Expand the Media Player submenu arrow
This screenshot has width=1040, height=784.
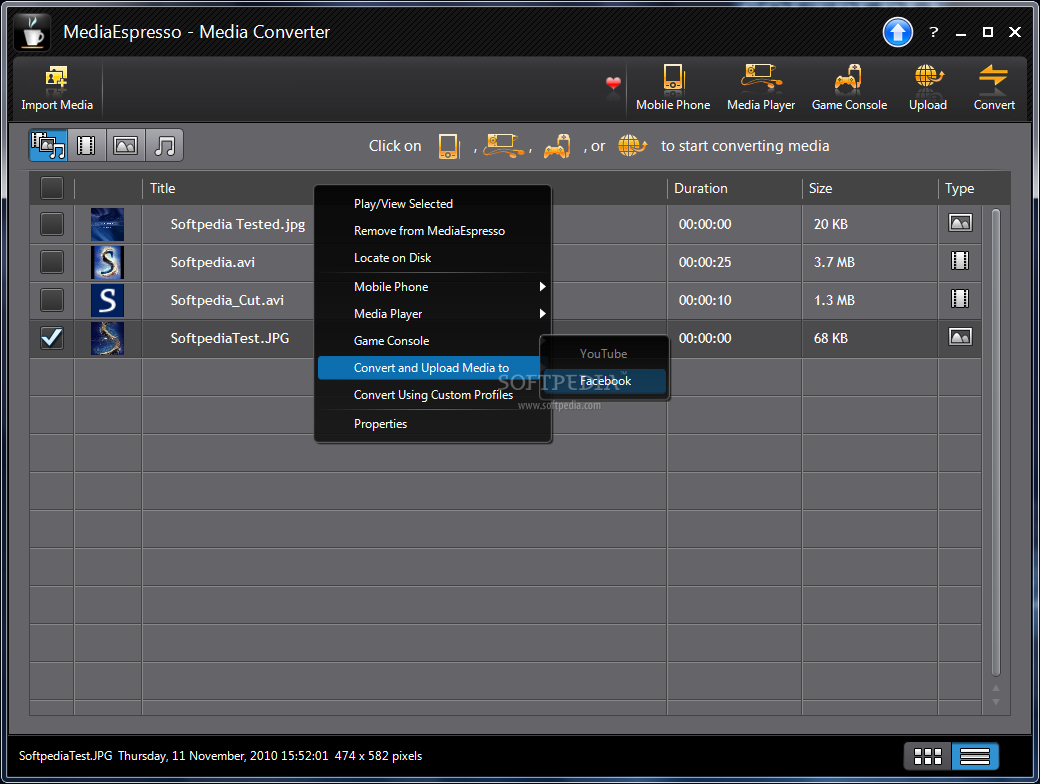[x=542, y=314]
